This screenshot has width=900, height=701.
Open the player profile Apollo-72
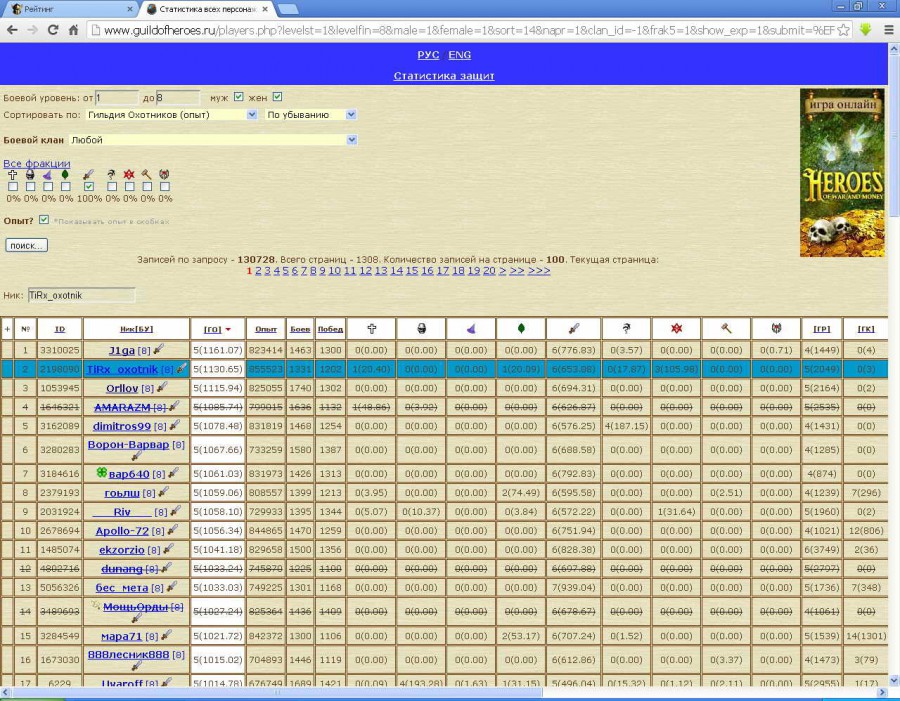pos(122,530)
